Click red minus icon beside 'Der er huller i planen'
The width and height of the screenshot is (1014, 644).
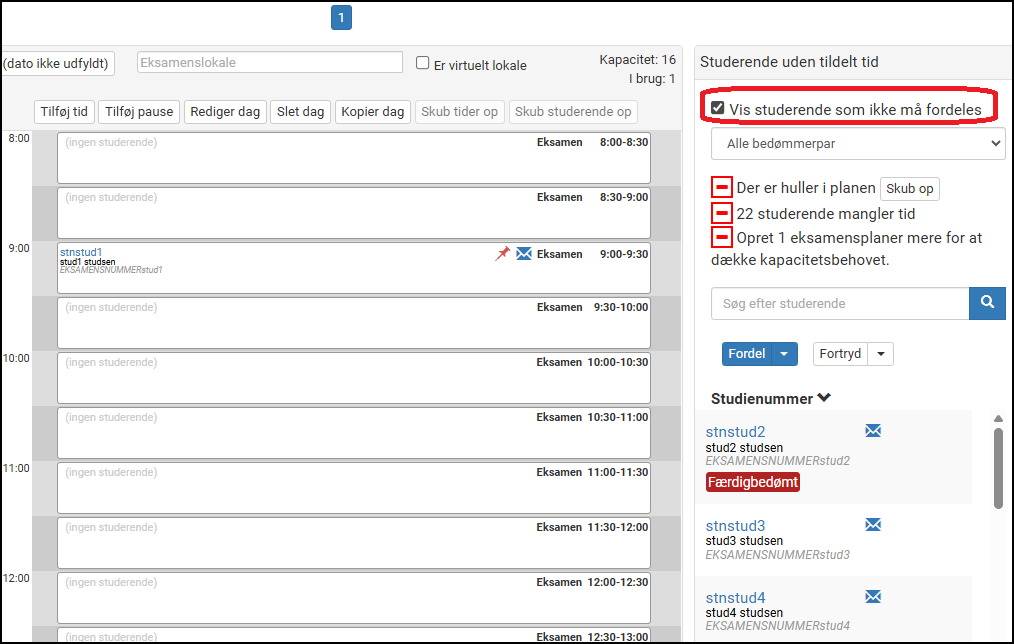pos(721,188)
